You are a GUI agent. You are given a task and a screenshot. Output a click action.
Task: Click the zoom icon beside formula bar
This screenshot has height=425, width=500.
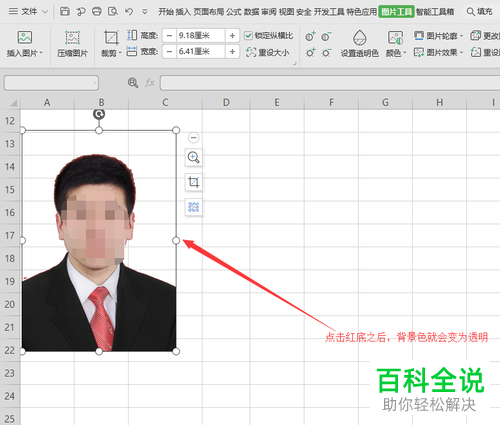[133, 83]
